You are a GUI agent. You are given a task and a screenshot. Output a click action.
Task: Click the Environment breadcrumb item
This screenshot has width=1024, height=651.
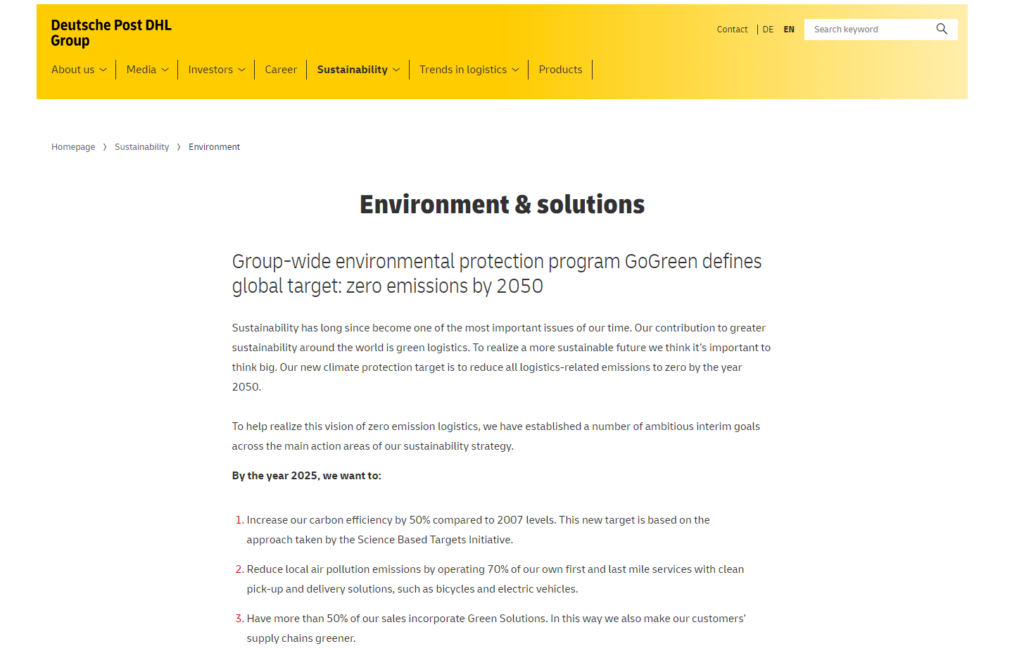(214, 147)
